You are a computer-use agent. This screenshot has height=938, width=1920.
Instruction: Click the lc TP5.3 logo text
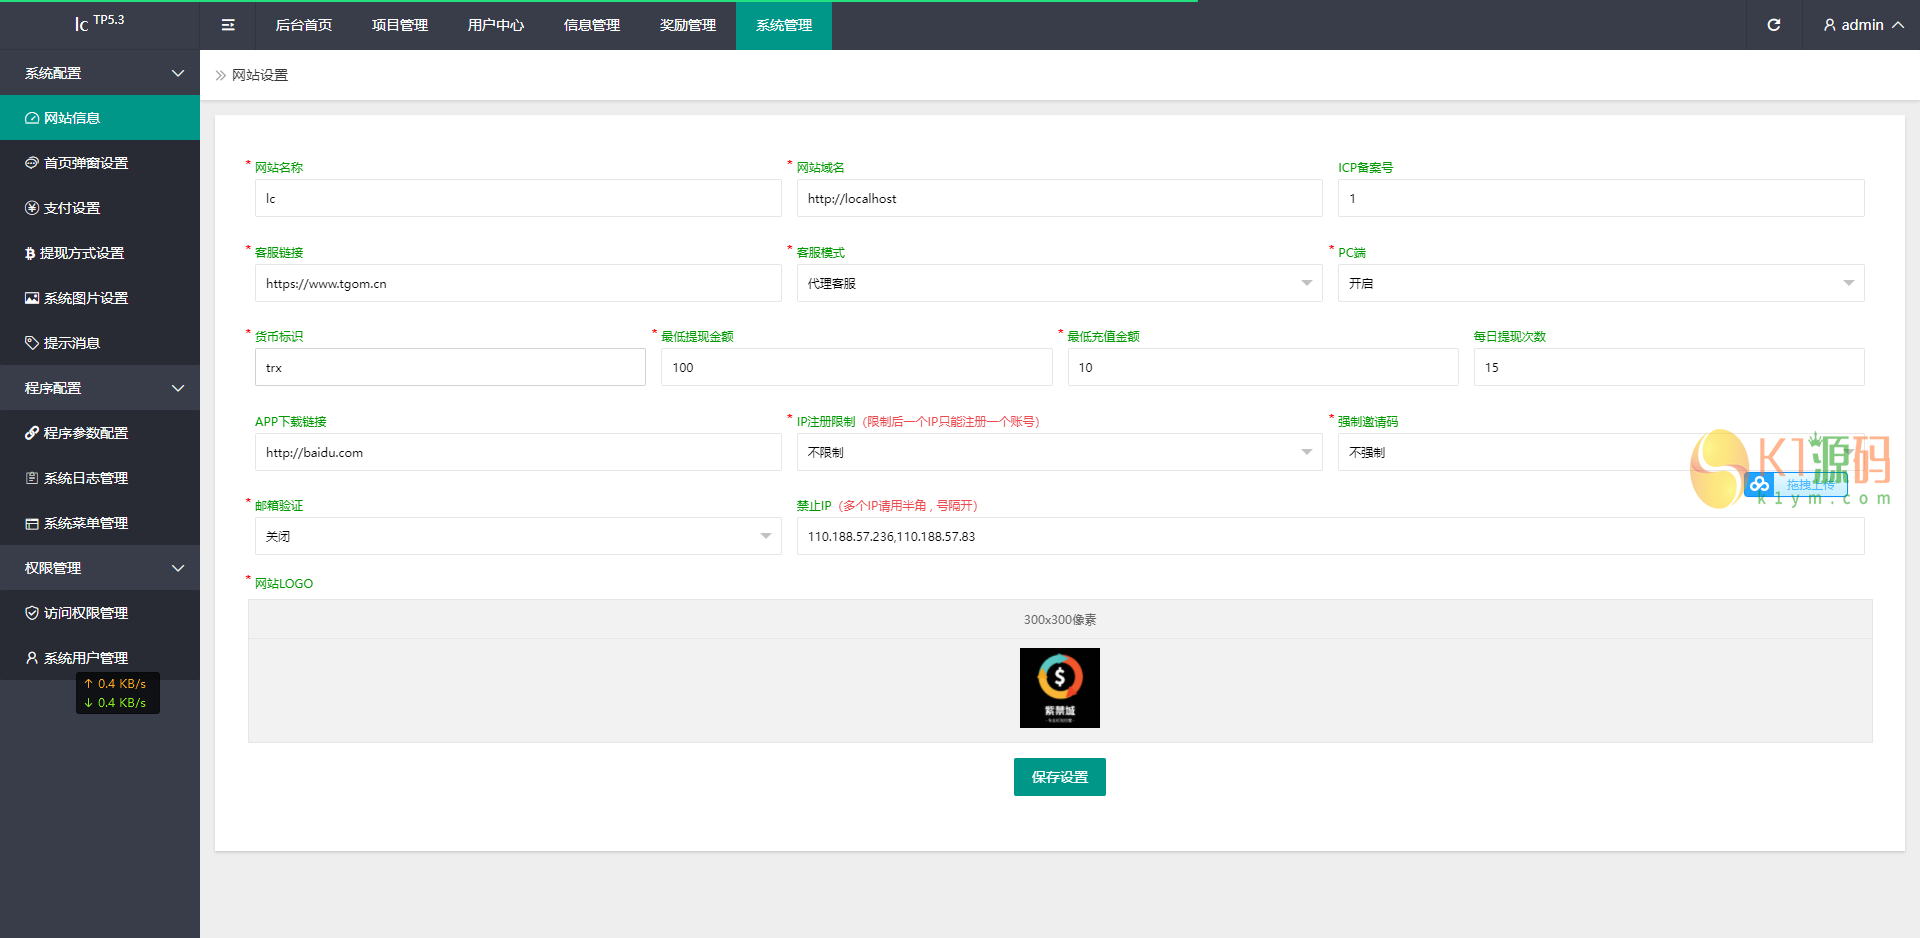99,22
